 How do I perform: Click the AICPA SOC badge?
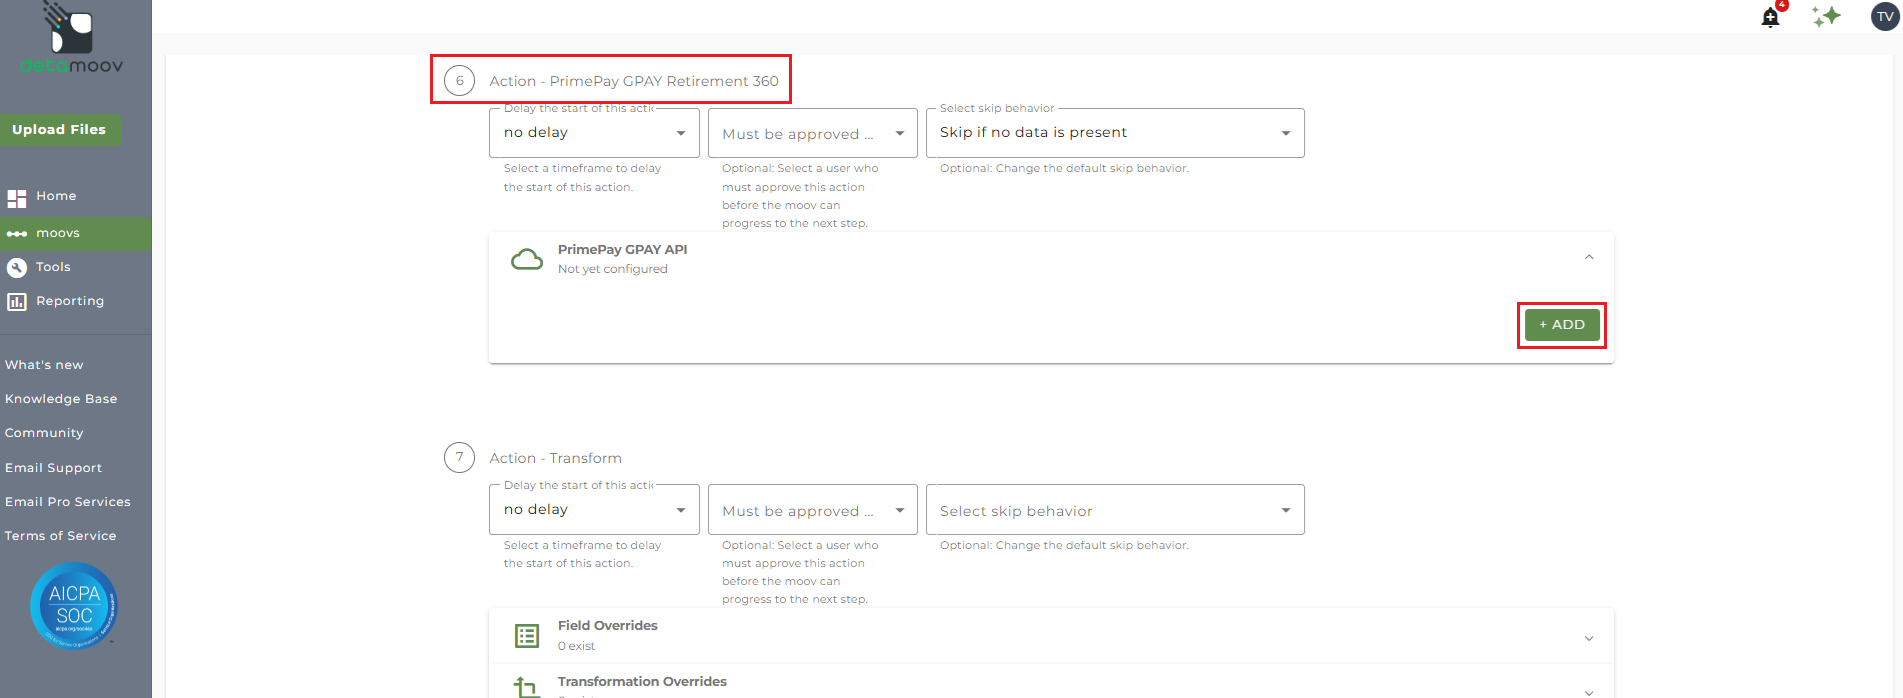tap(74, 606)
